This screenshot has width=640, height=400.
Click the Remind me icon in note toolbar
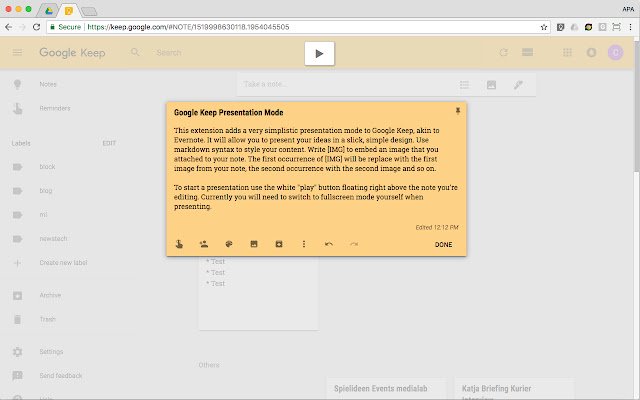pos(179,244)
